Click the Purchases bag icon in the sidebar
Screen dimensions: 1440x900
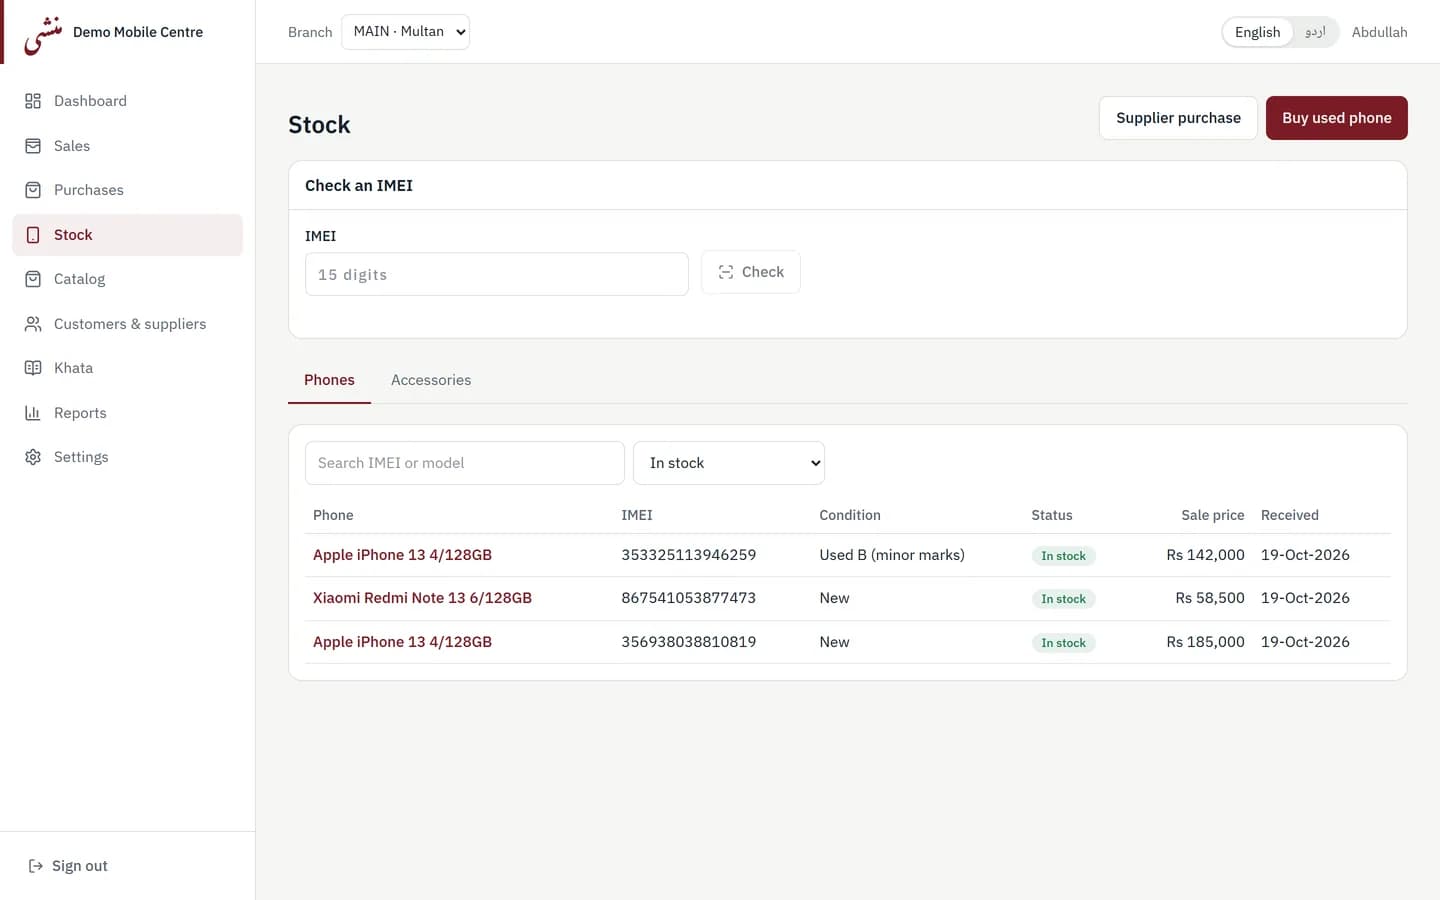click(33, 190)
